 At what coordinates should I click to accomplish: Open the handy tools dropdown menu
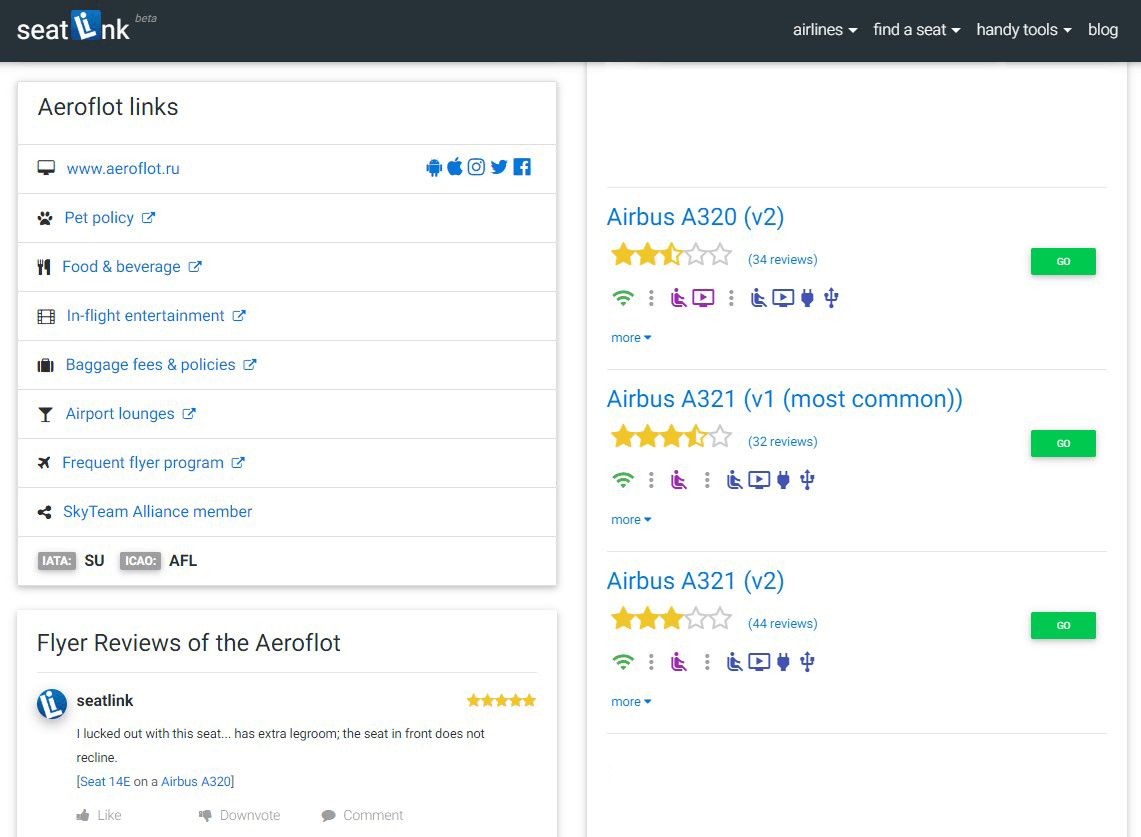click(1024, 30)
